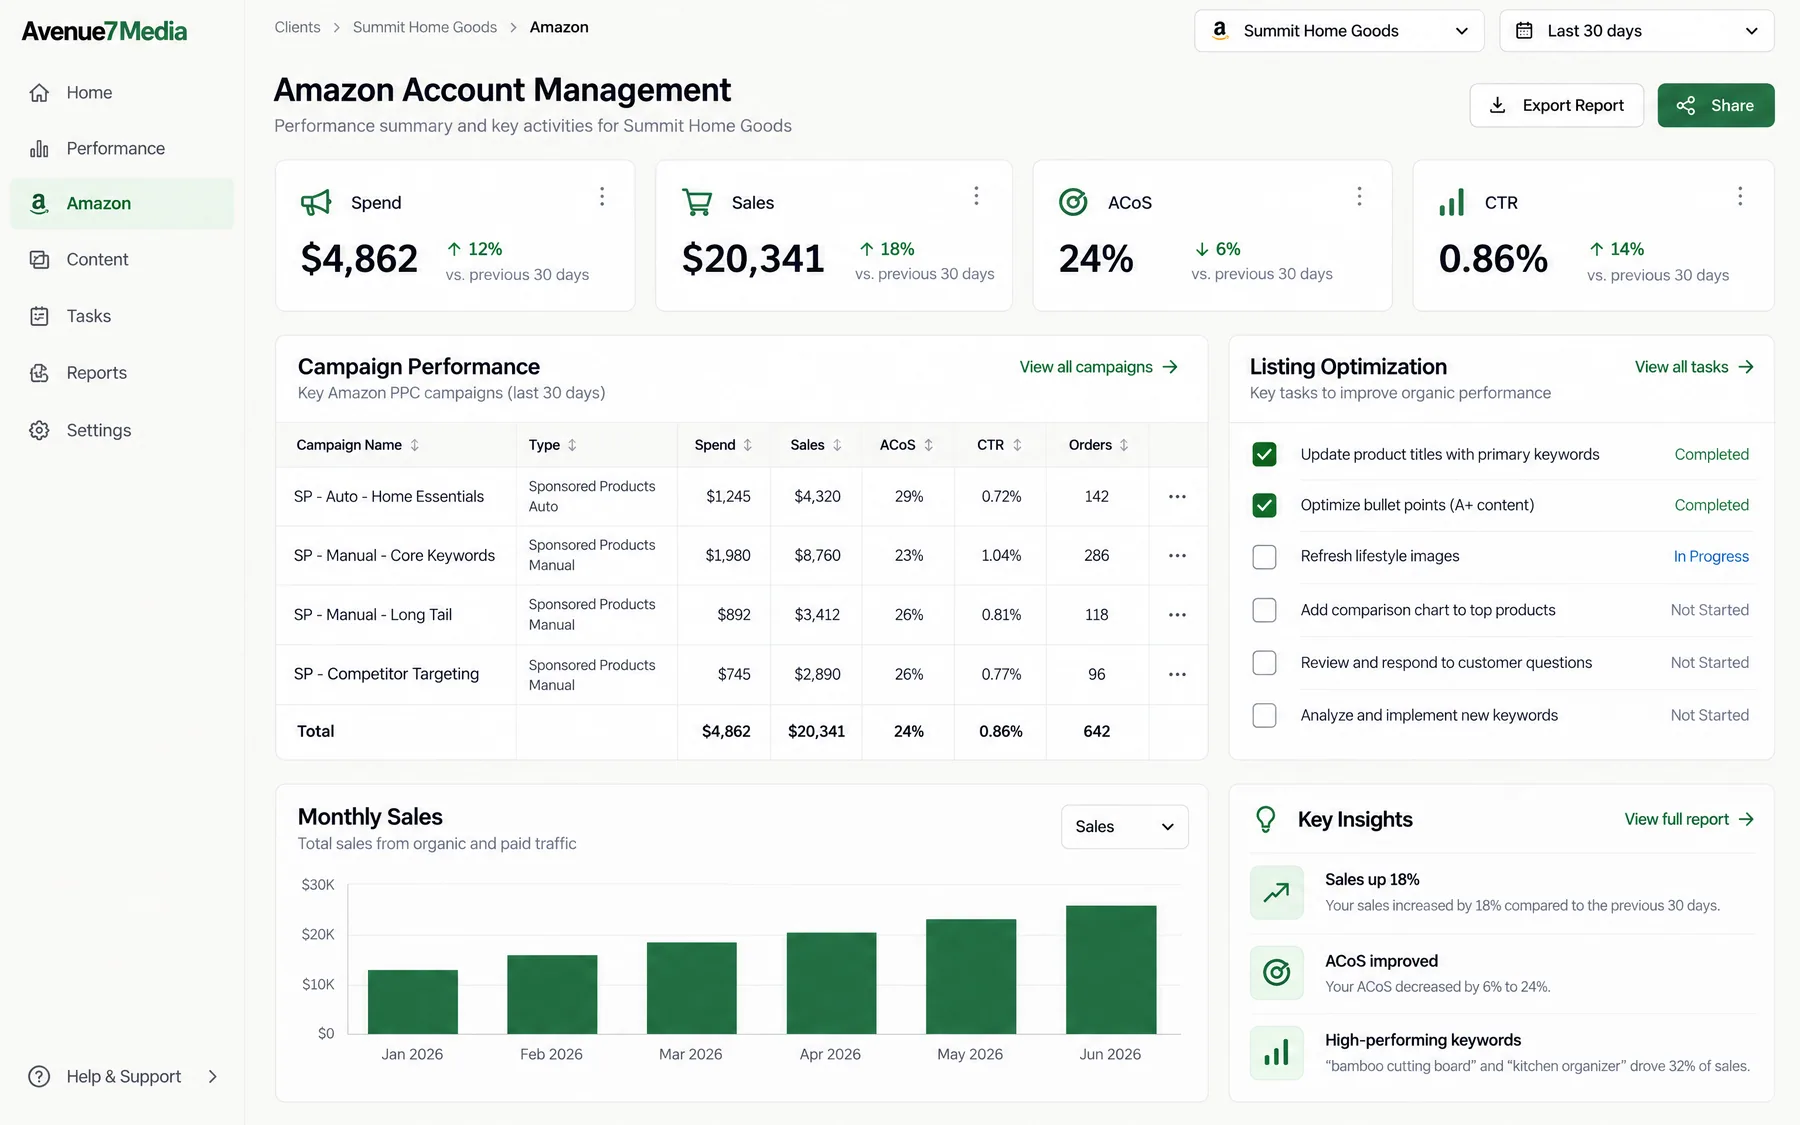Image resolution: width=1800 pixels, height=1125 pixels.
Task: Check Review and respond to customer questions
Action: 1264,663
